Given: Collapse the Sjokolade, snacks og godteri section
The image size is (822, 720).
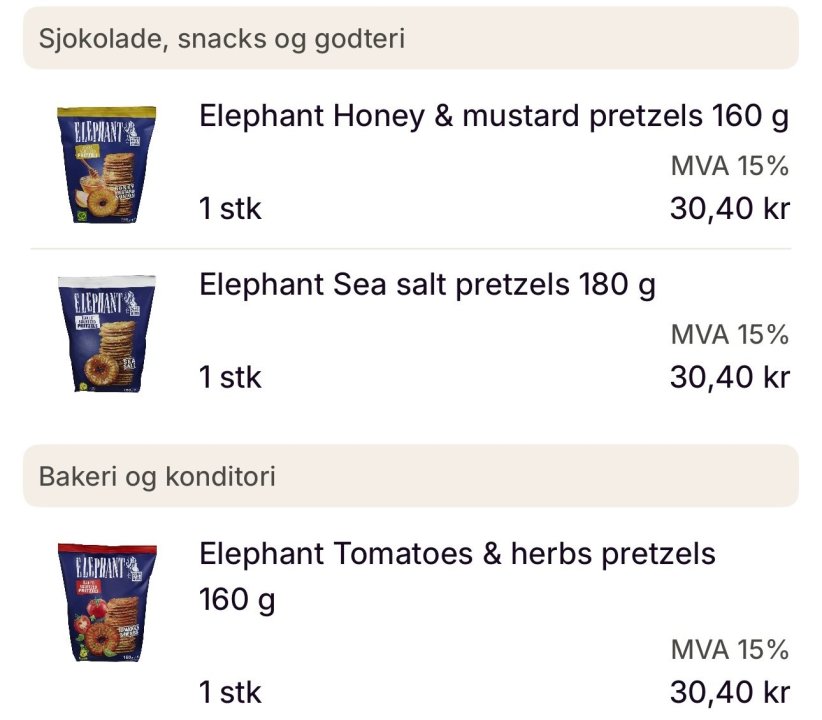Looking at the screenshot, I should 411,39.
